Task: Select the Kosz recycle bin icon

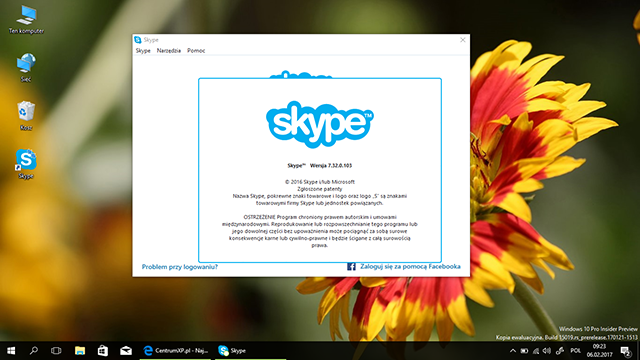Action: tap(26, 116)
